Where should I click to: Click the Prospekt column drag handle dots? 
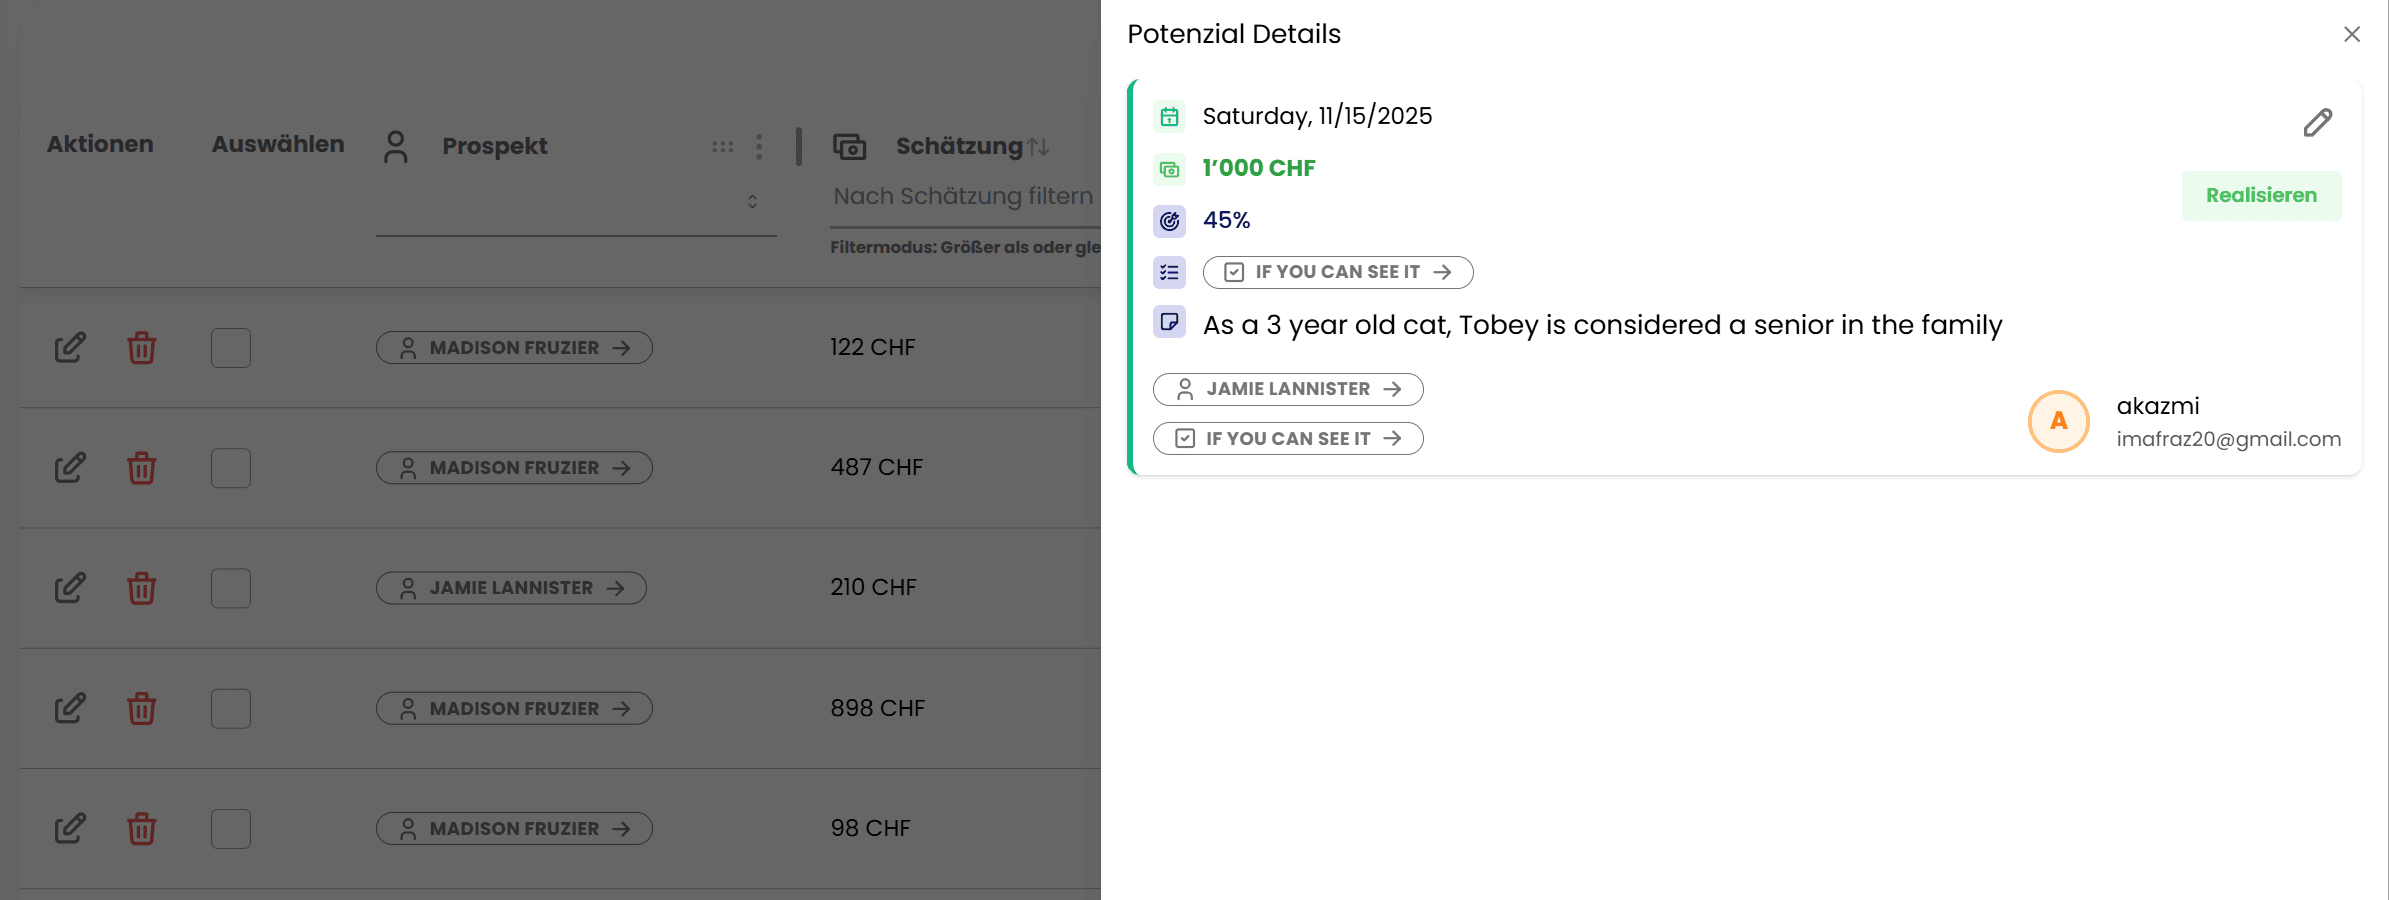click(x=722, y=147)
